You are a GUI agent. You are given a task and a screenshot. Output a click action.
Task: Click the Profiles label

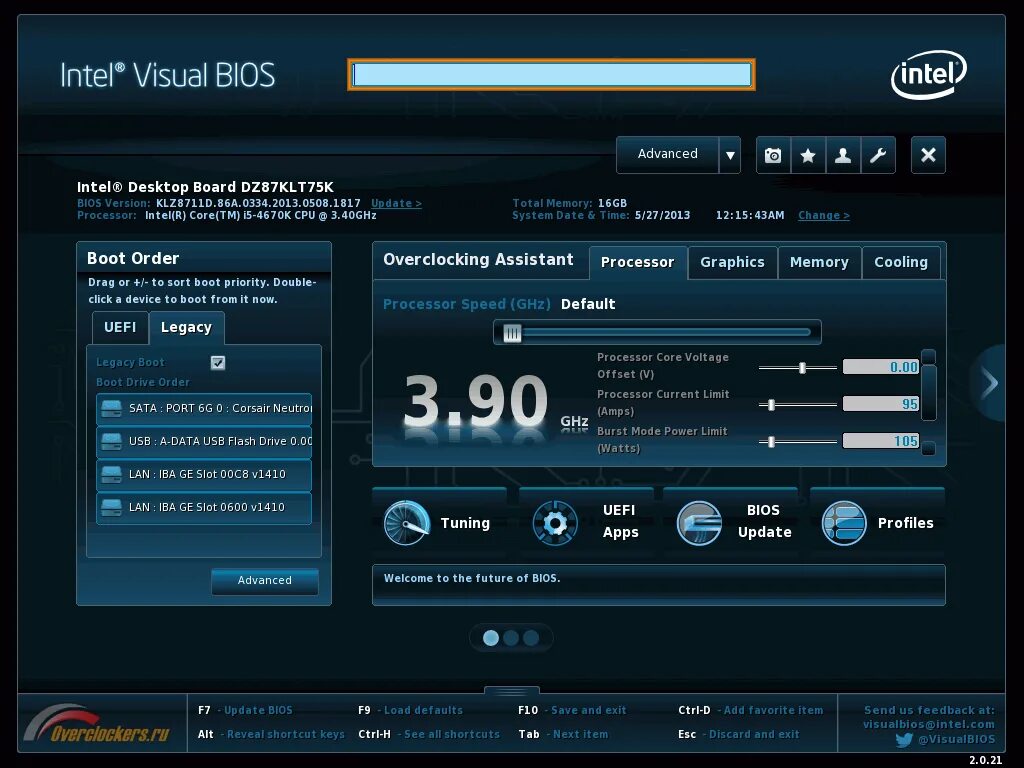coord(905,523)
